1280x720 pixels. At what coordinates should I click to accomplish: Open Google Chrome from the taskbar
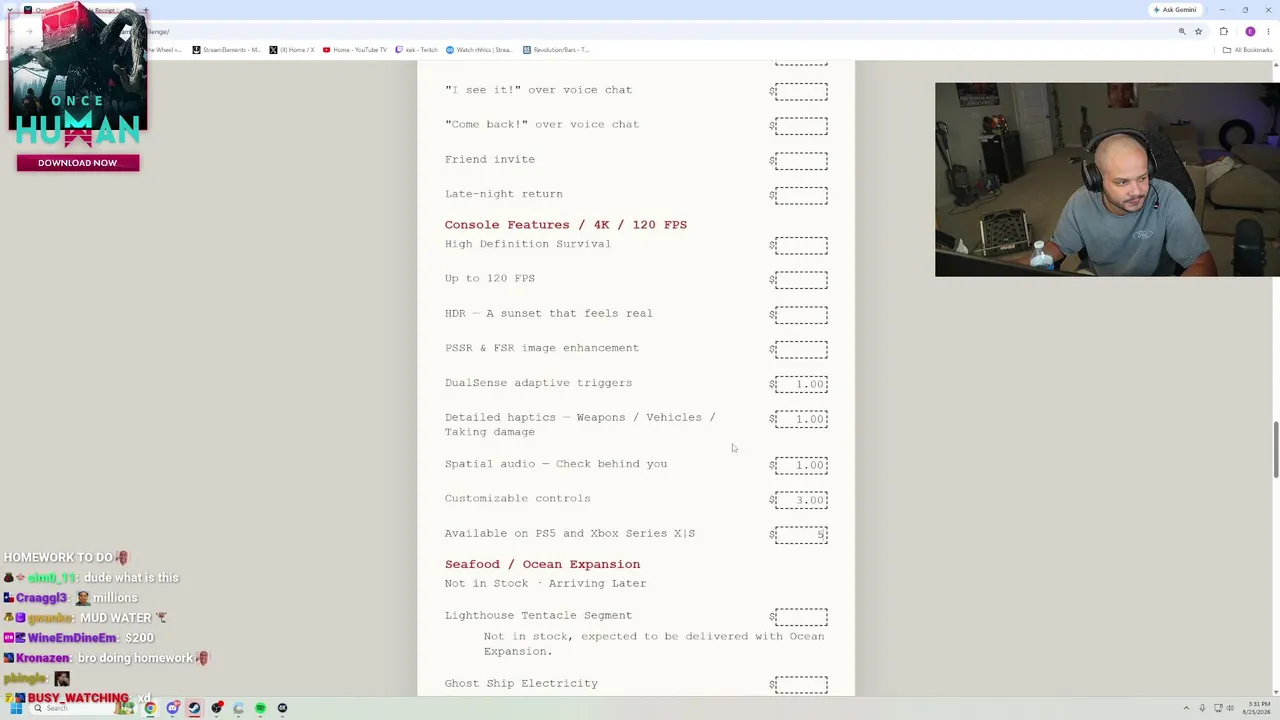coord(150,708)
